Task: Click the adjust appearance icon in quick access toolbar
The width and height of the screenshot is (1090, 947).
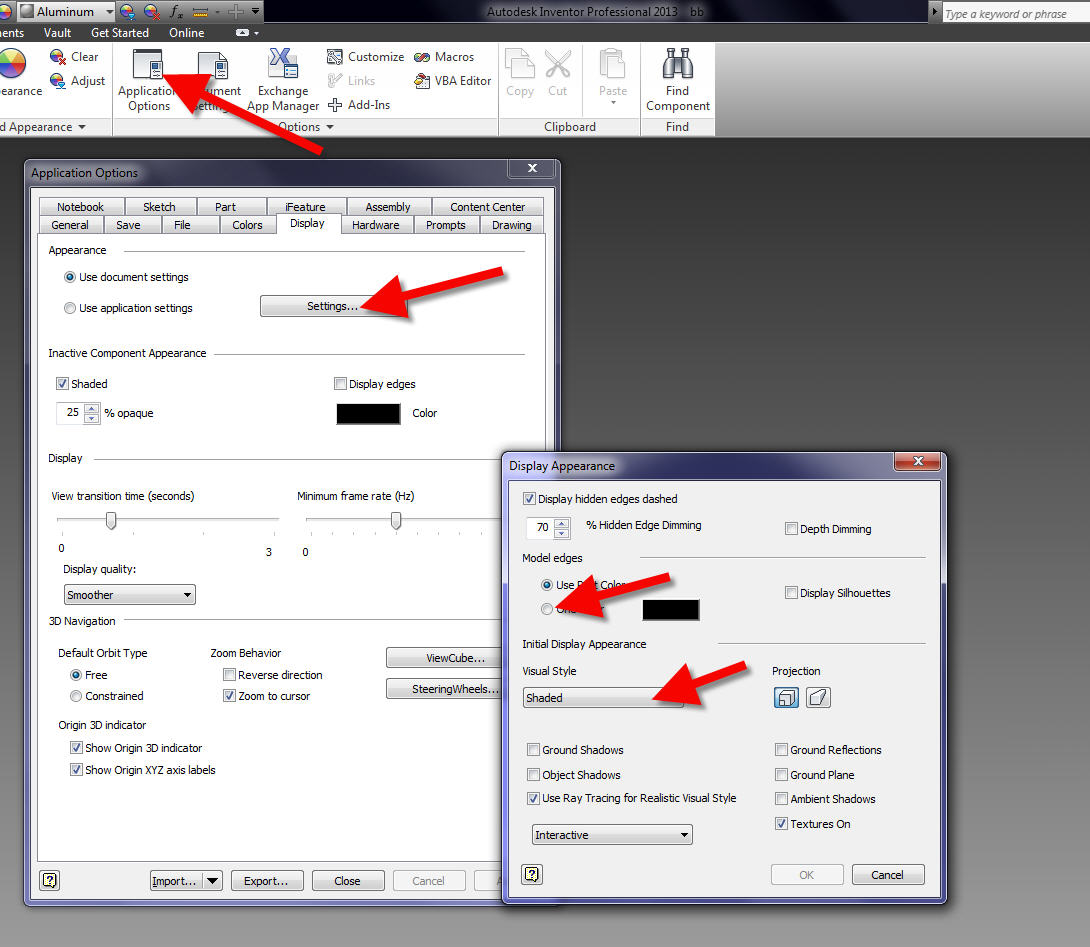Action: pos(127,11)
